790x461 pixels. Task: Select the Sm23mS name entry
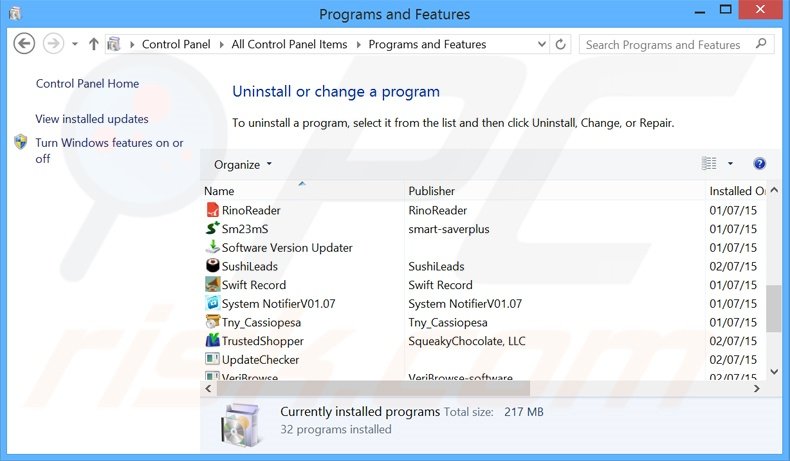click(245, 229)
